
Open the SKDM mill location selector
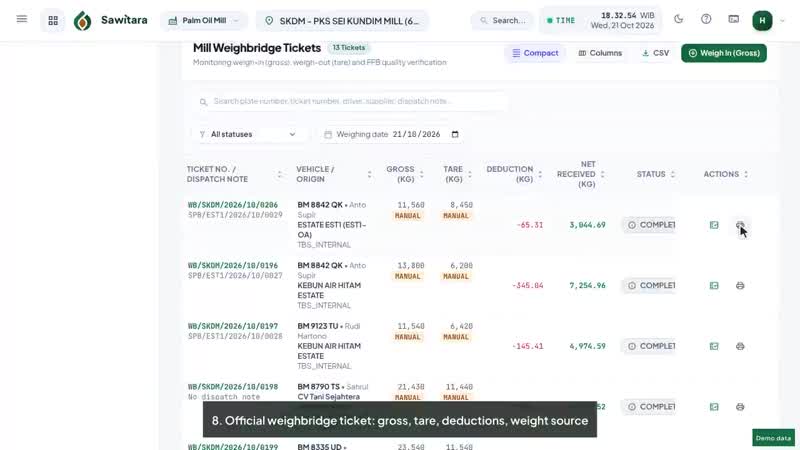tap(342, 21)
